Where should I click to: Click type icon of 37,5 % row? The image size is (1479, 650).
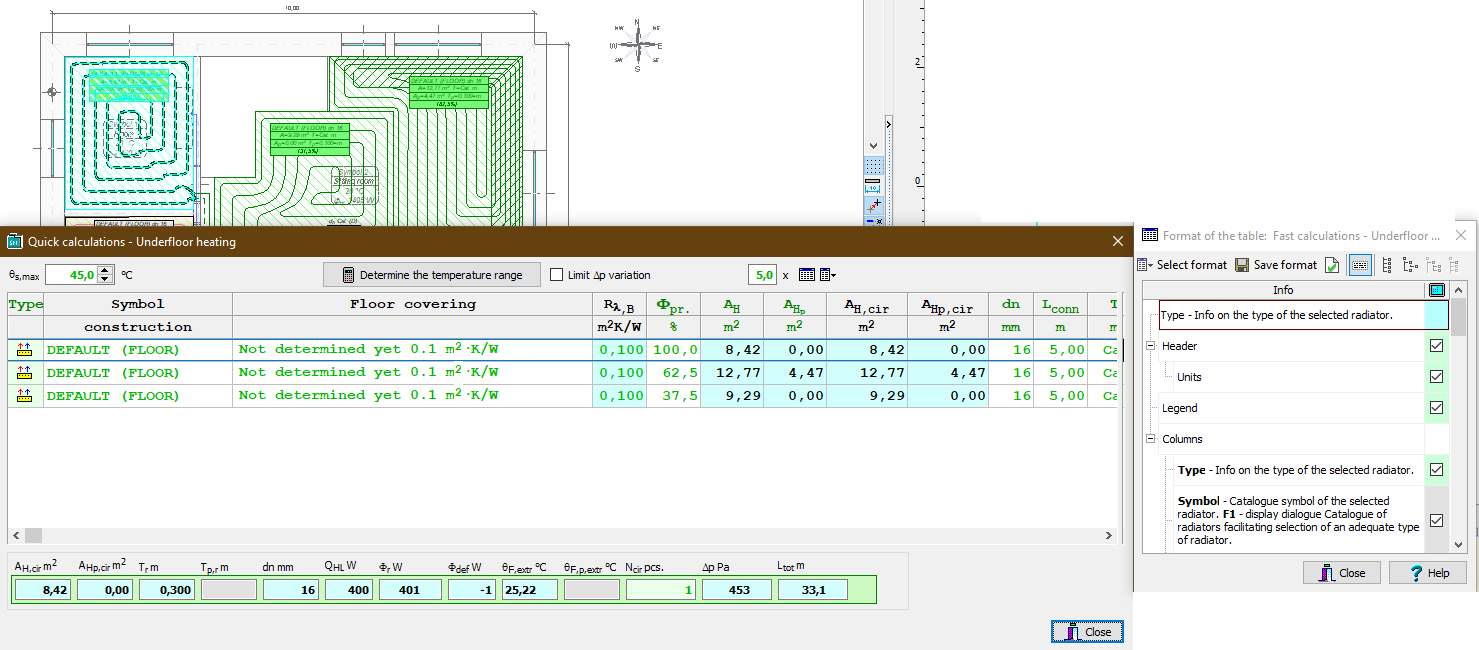pyautogui.click(x=25, y=396)
